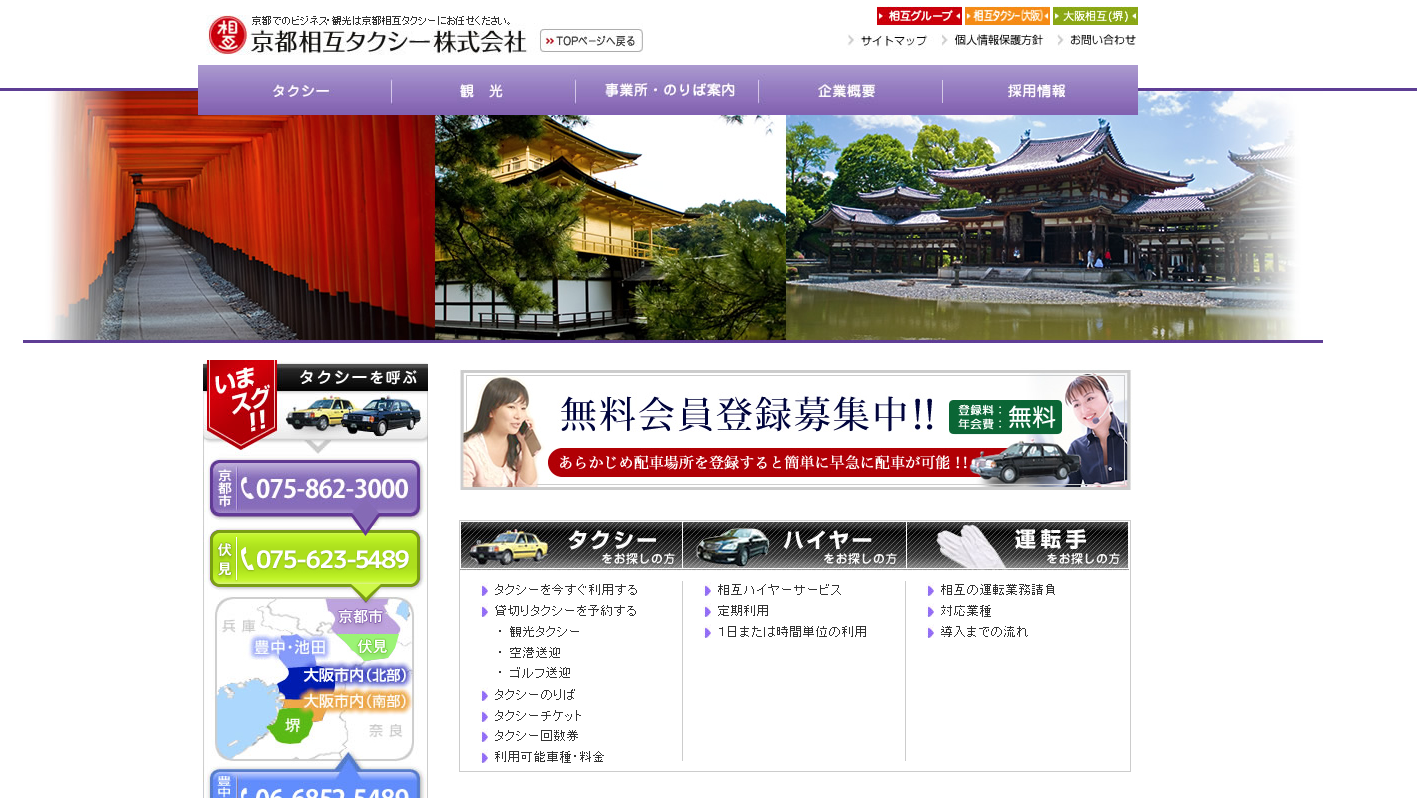Click the Byodoin temple pond photo
The width and height of the screenshot is (1417, 798).
tap(1042, 227)
